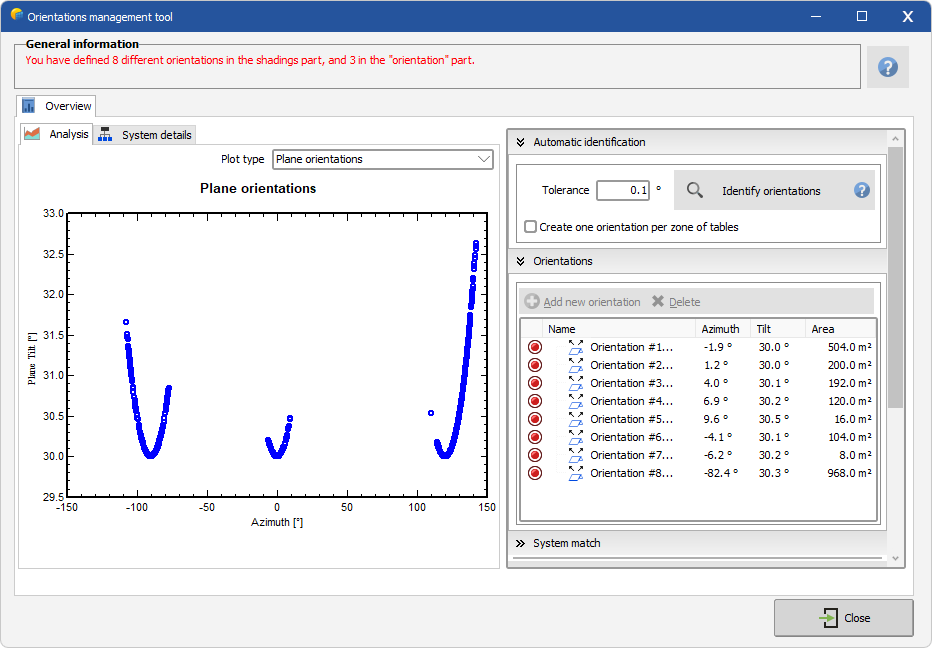
Task: Click the red status icon for Orientation #4
Action: [535, 401]
